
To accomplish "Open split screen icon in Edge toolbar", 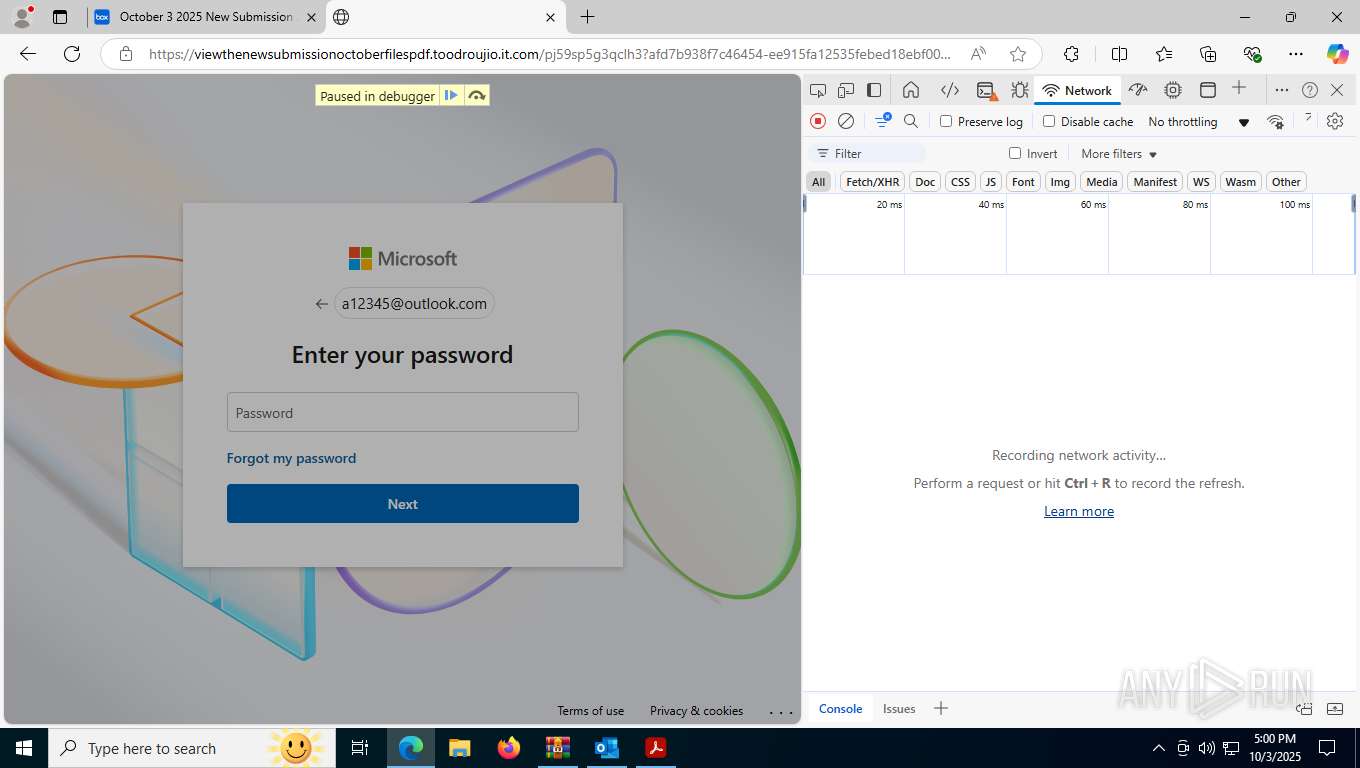I will coord(1119,54).
